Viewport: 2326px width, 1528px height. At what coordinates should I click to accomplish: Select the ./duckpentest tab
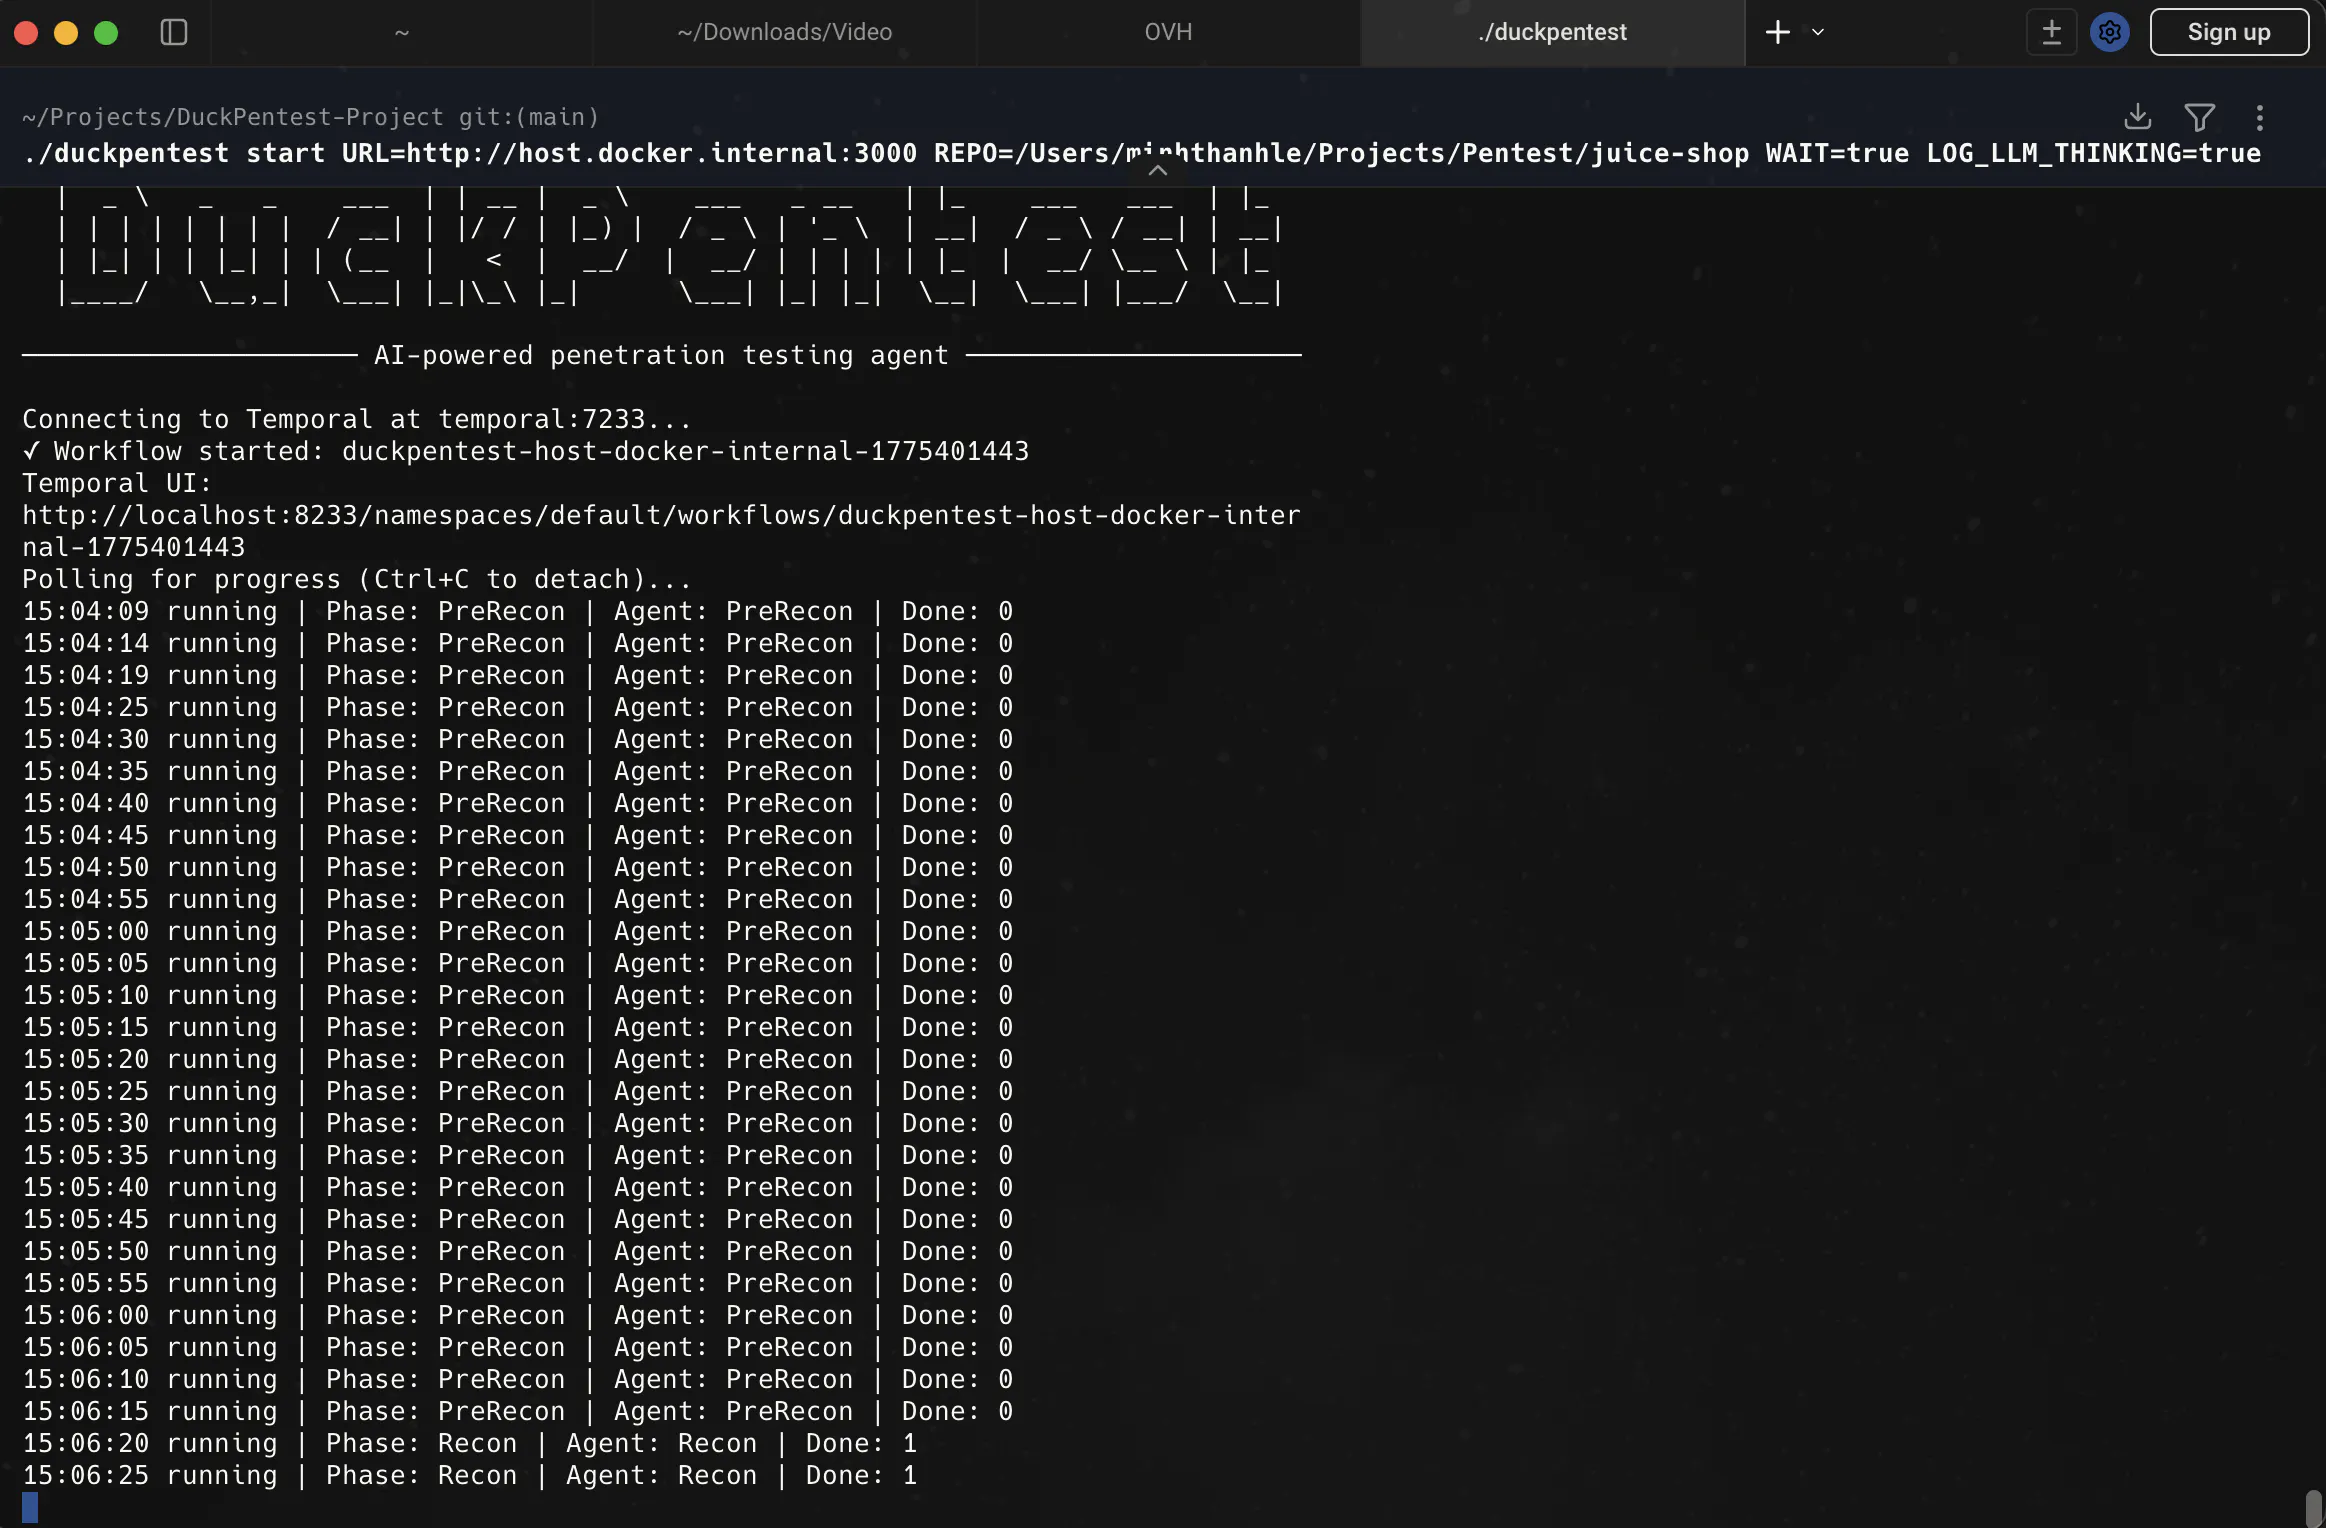pos(1552,32)
